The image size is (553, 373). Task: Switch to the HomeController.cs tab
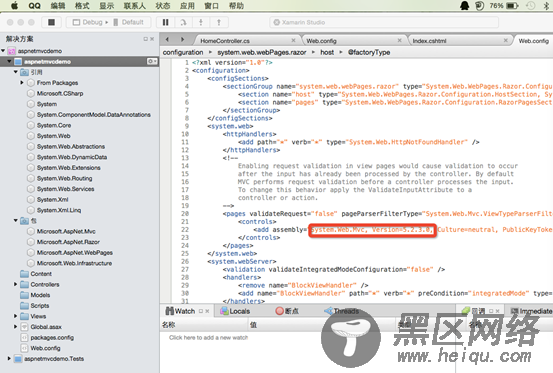(x=225, y=41)
